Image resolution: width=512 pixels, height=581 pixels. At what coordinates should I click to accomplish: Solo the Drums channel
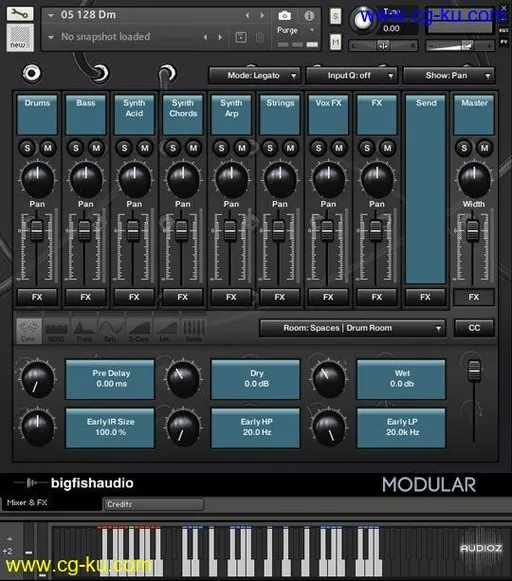point(27,148)
